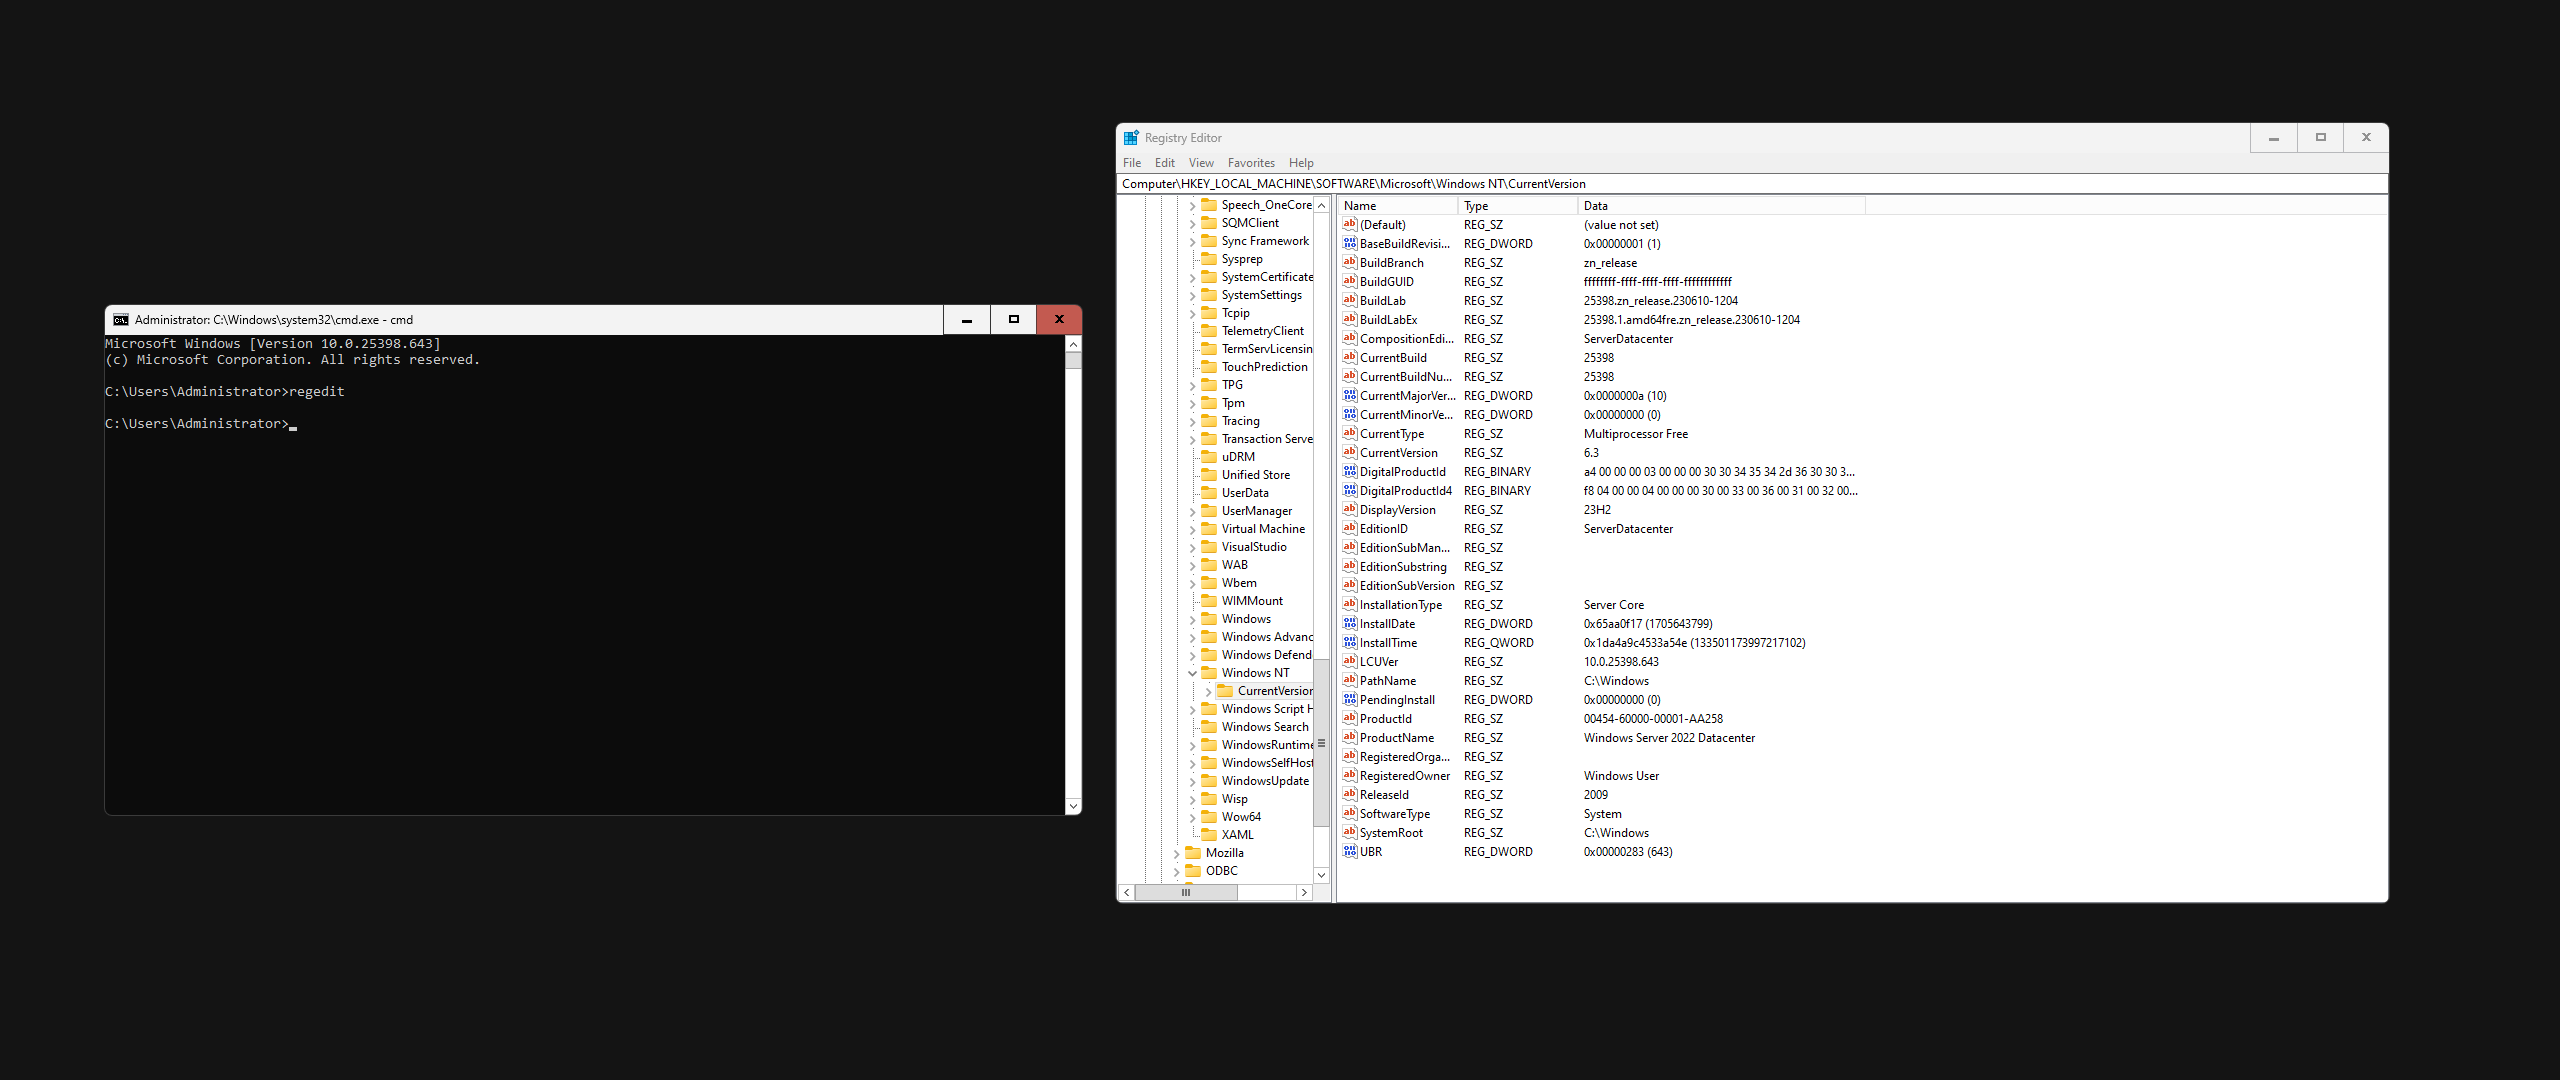
Task: Select the ProductName string value icon
Action: (x=1349, y=738)
